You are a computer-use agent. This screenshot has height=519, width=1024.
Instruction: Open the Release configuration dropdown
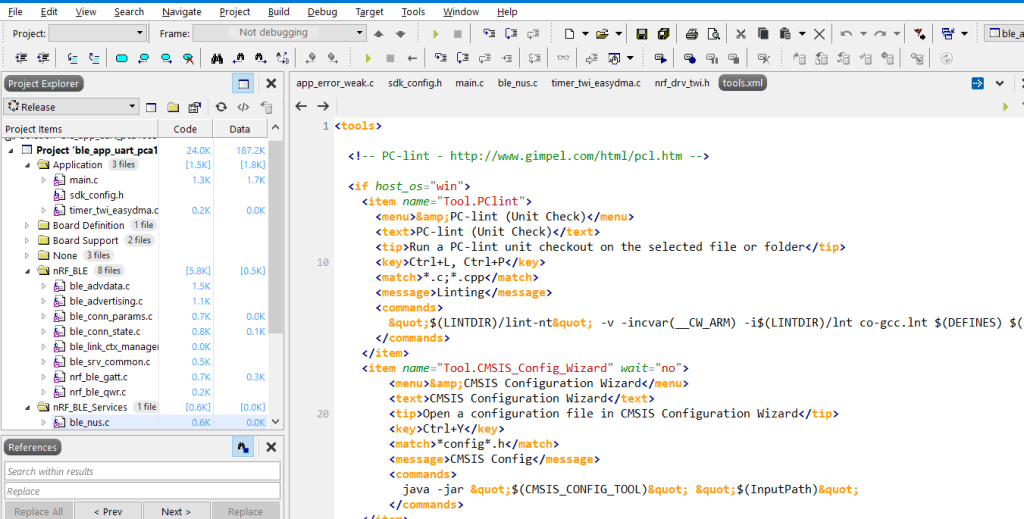click(x=133, y=107)
